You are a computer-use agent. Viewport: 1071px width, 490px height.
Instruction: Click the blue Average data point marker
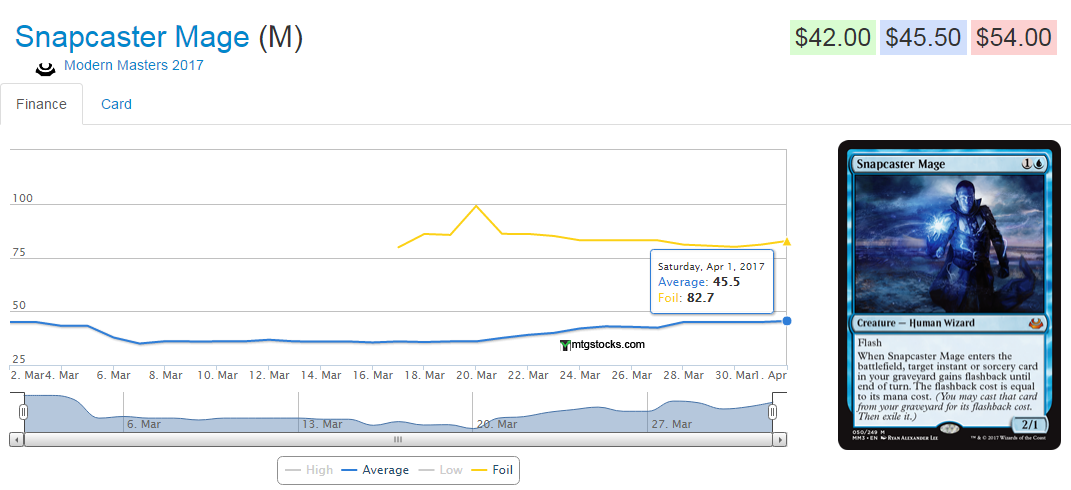[x=787, y=321]
